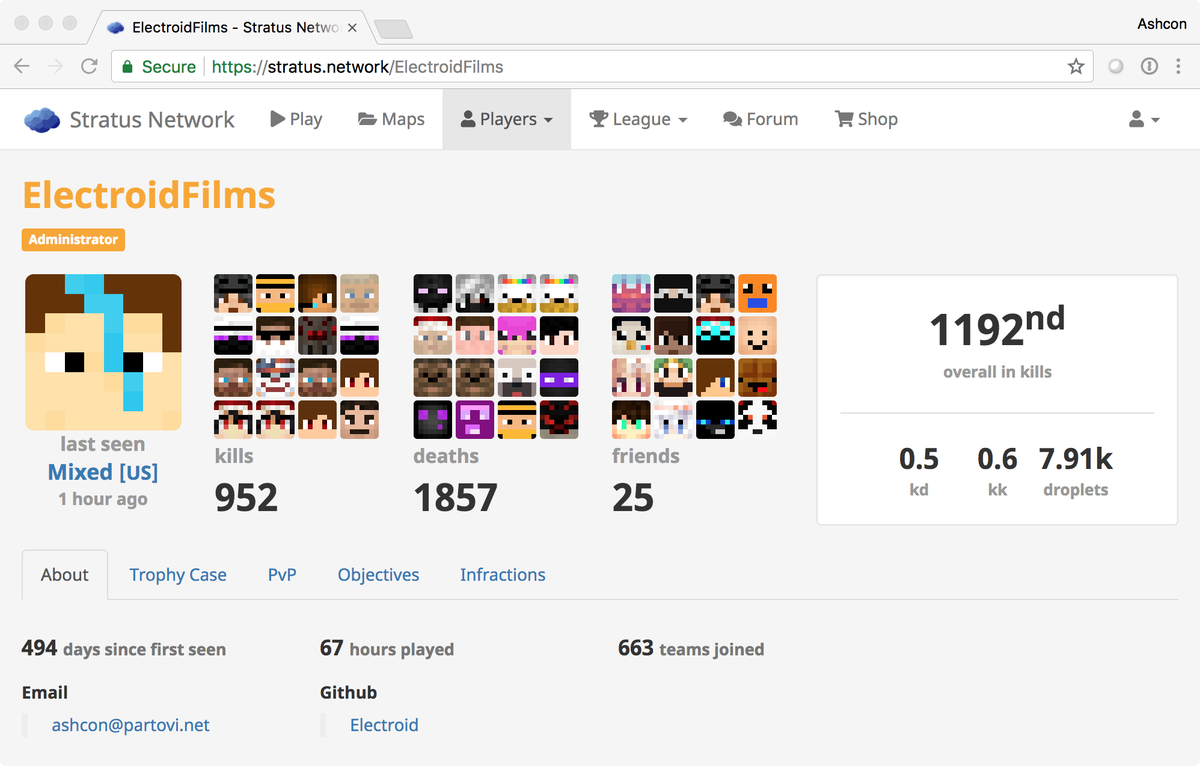
Task: Click the Stratus Network brand text
Action: click(152, 119)
